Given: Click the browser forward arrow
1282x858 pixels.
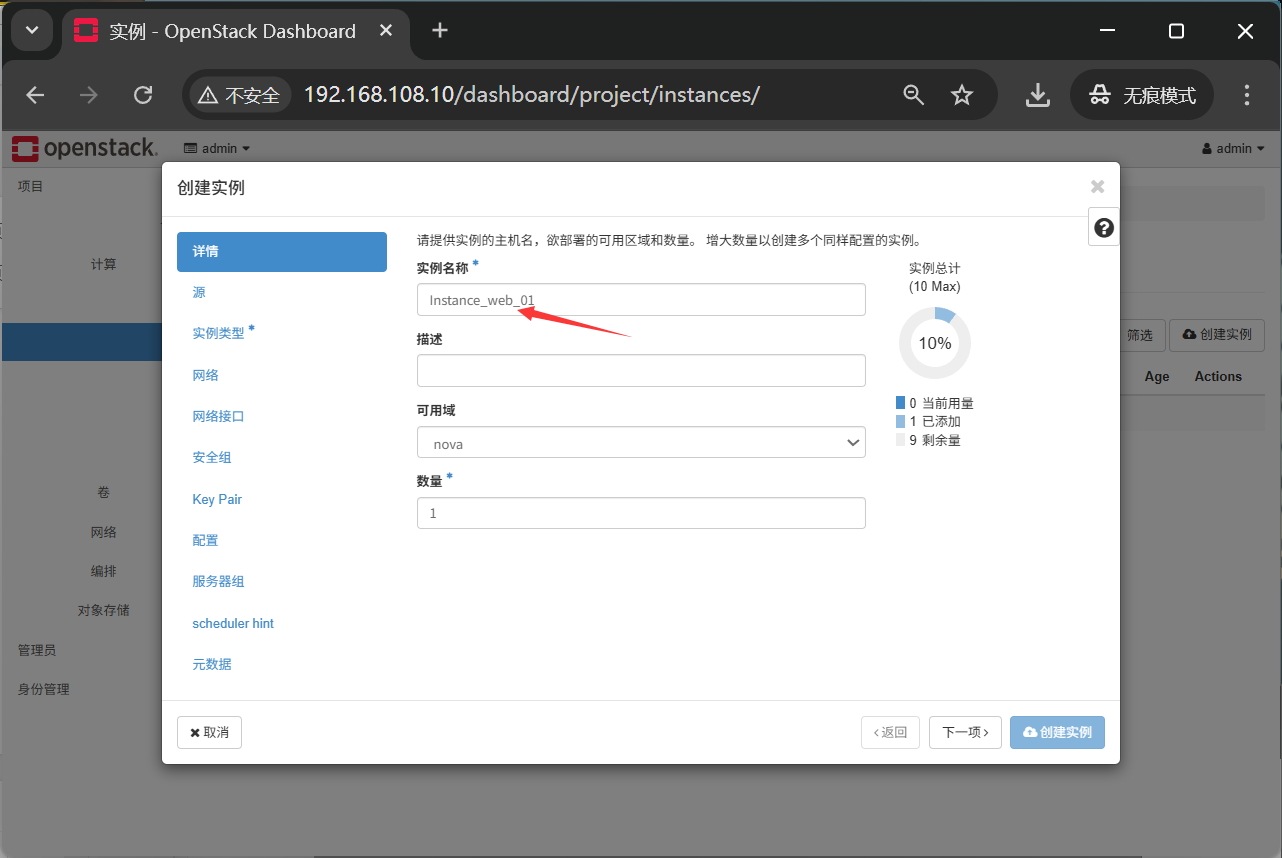Looking at the screenshot, I should pyautogui.click(x=89, y=95).
